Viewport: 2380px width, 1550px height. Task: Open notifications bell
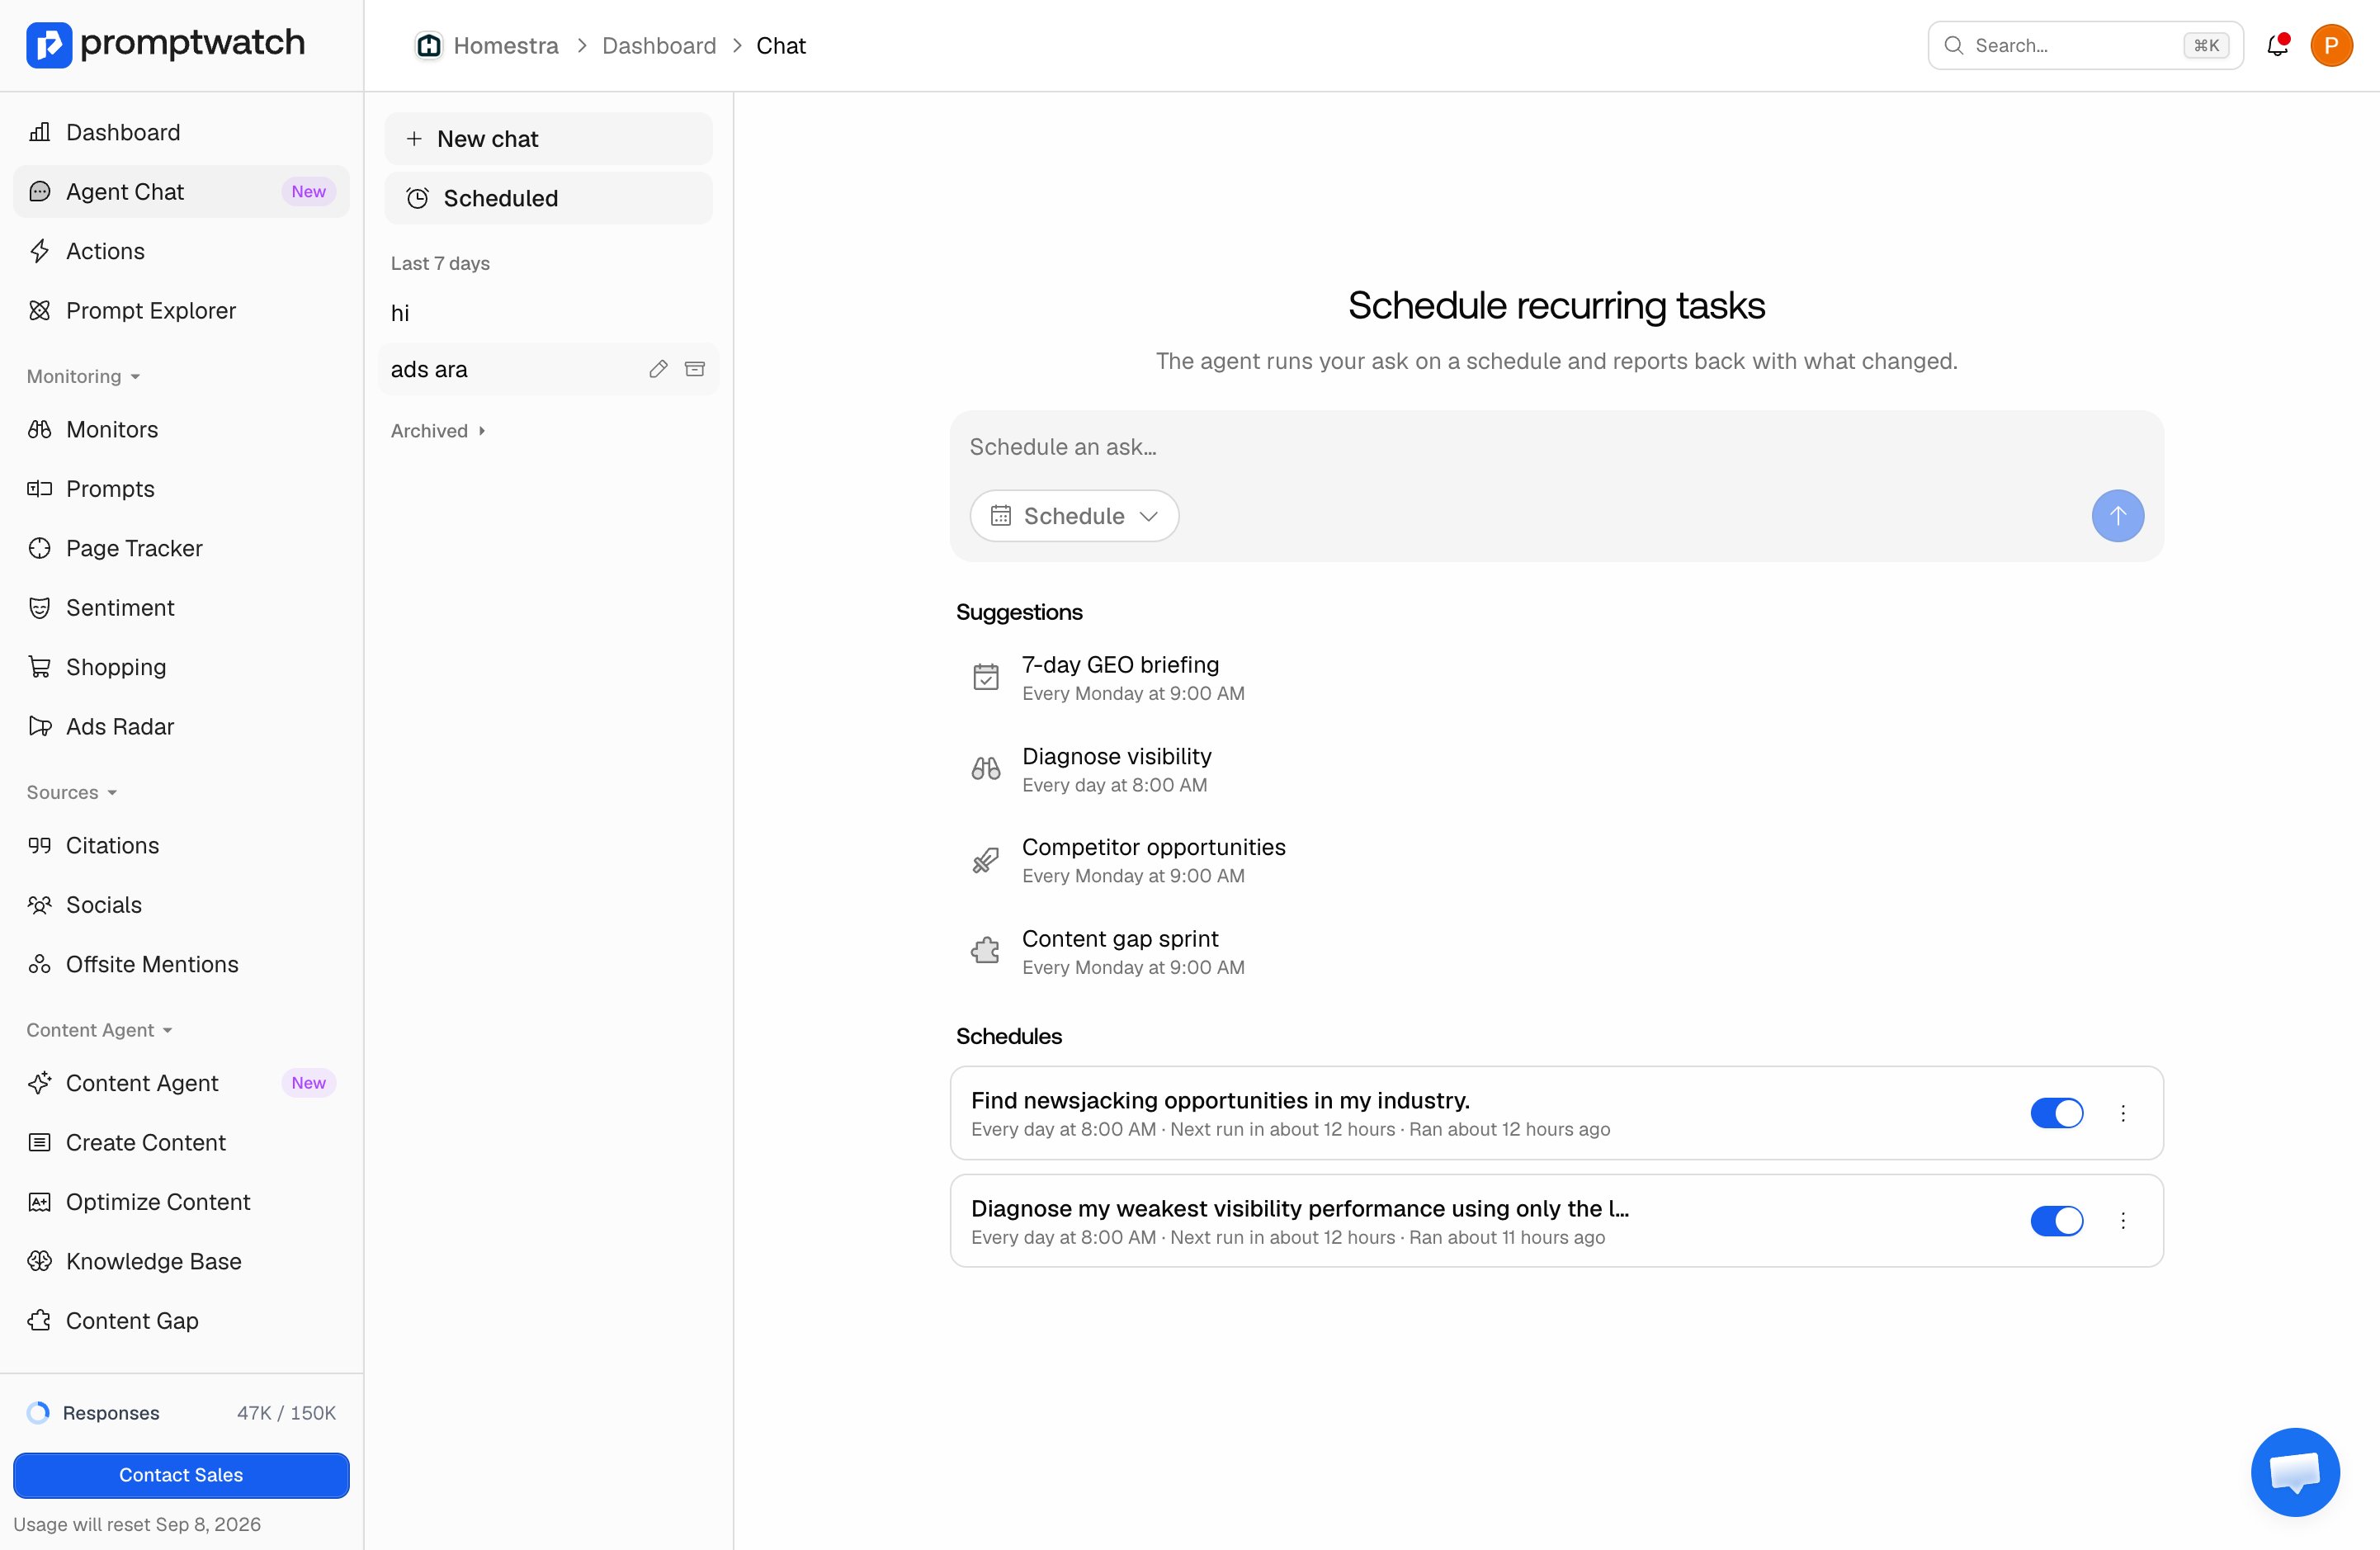click(x=2277, y=45)
